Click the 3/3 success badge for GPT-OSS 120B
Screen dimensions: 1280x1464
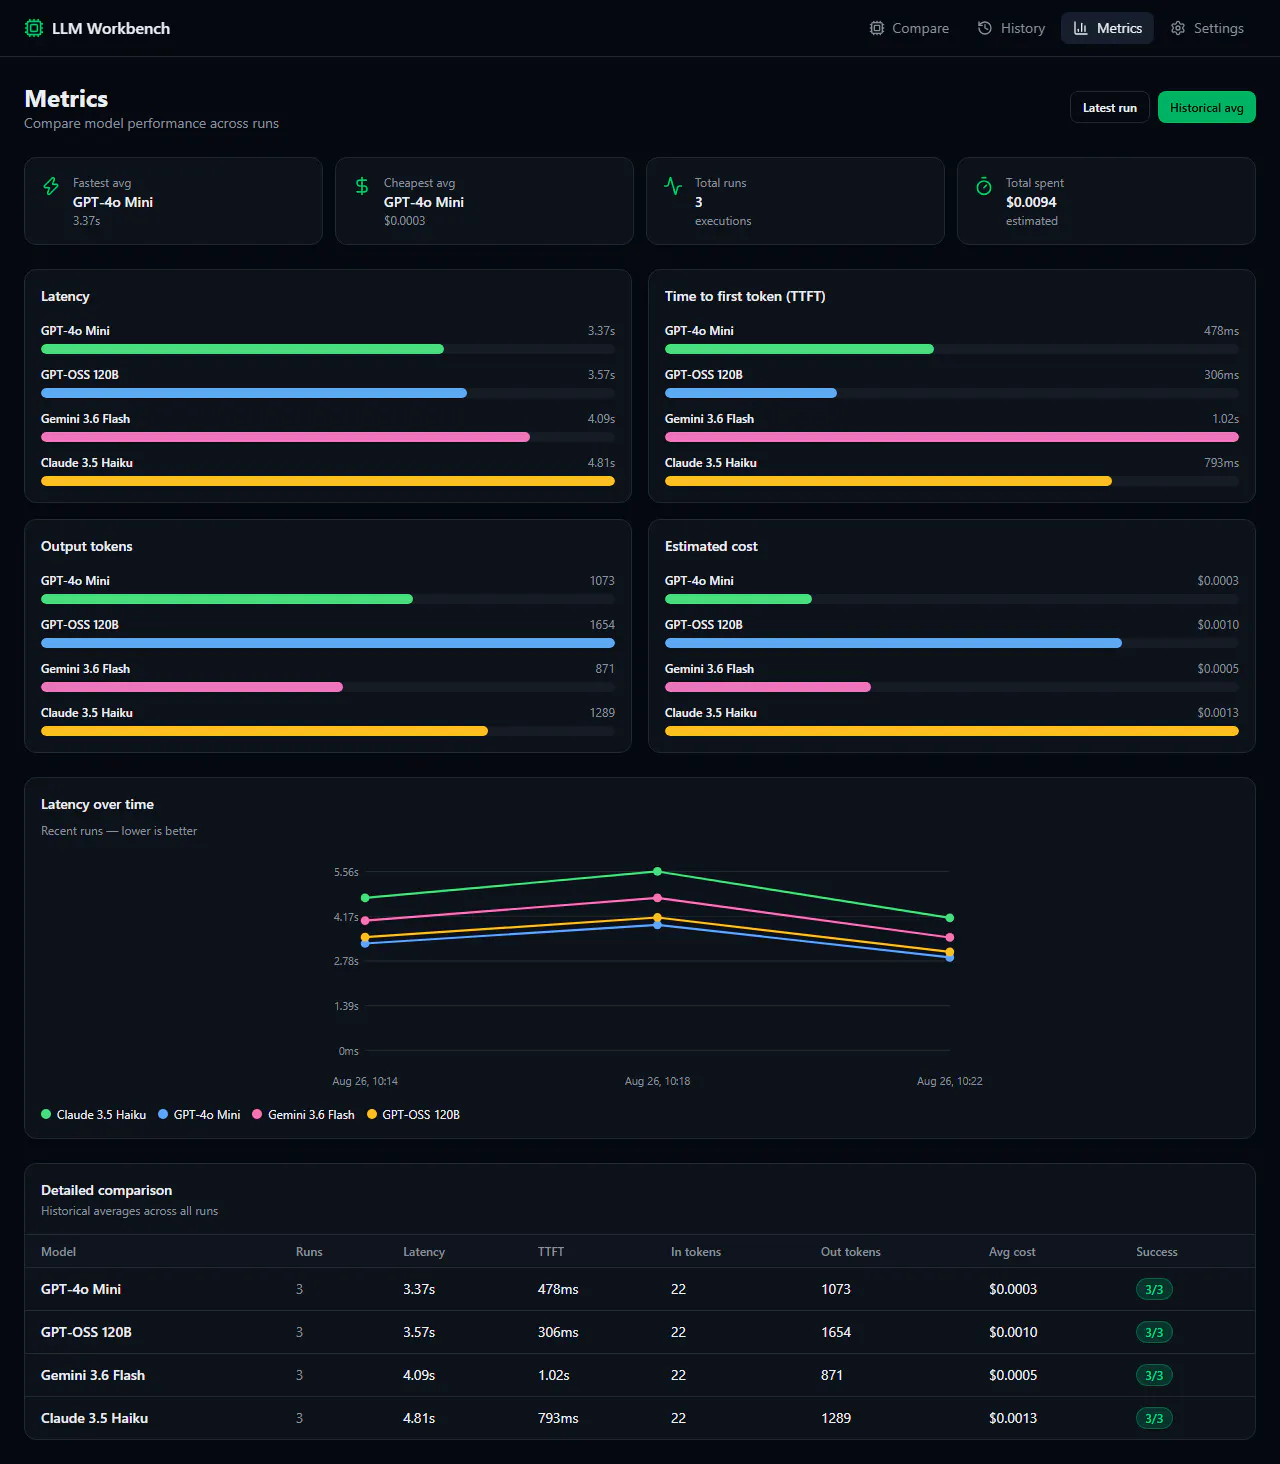(x=1154, y=1333)
